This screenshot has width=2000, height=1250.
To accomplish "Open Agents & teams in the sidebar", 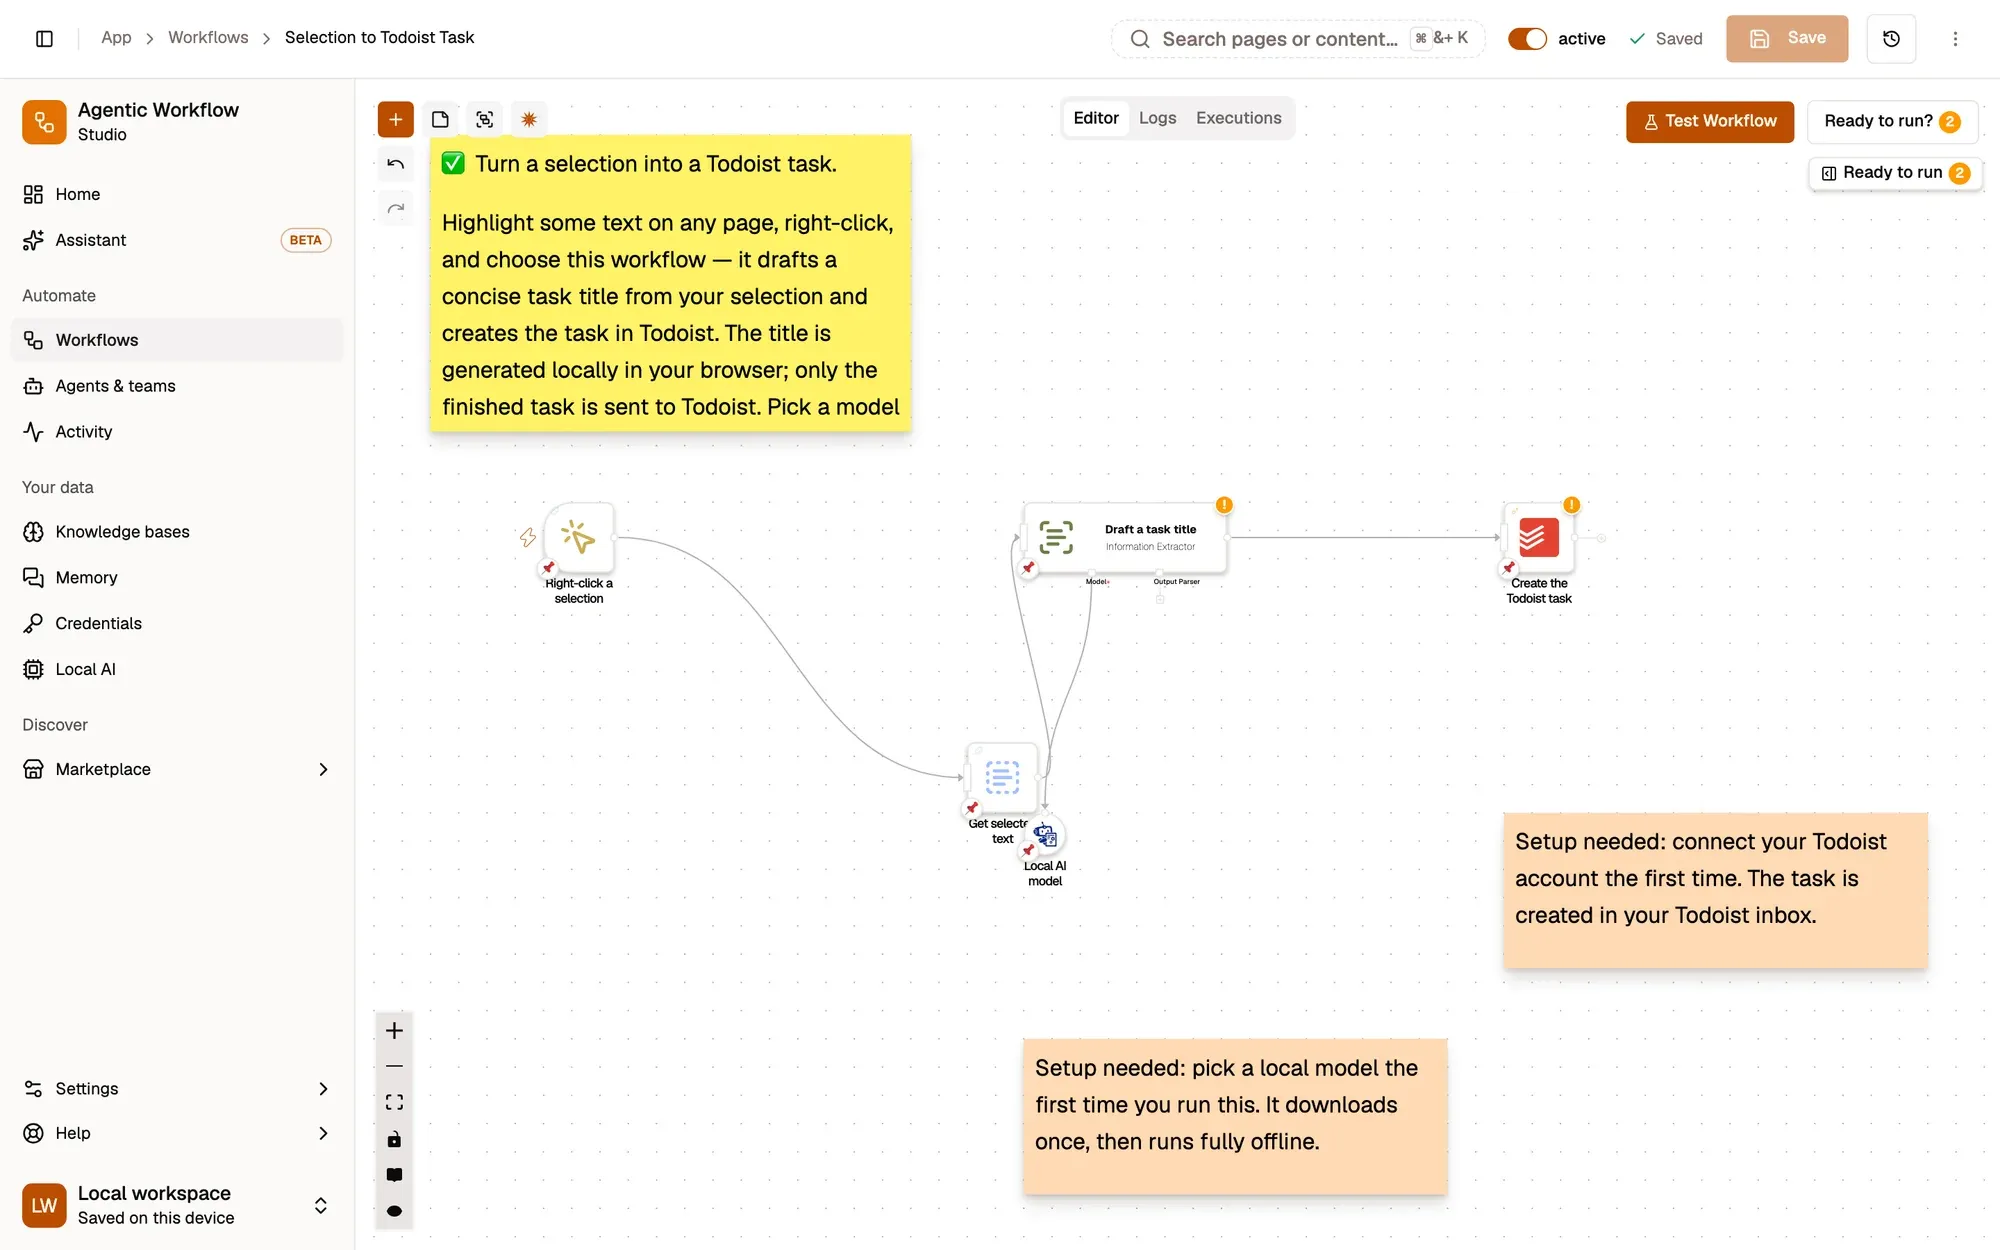I will (x=177, y=386).
